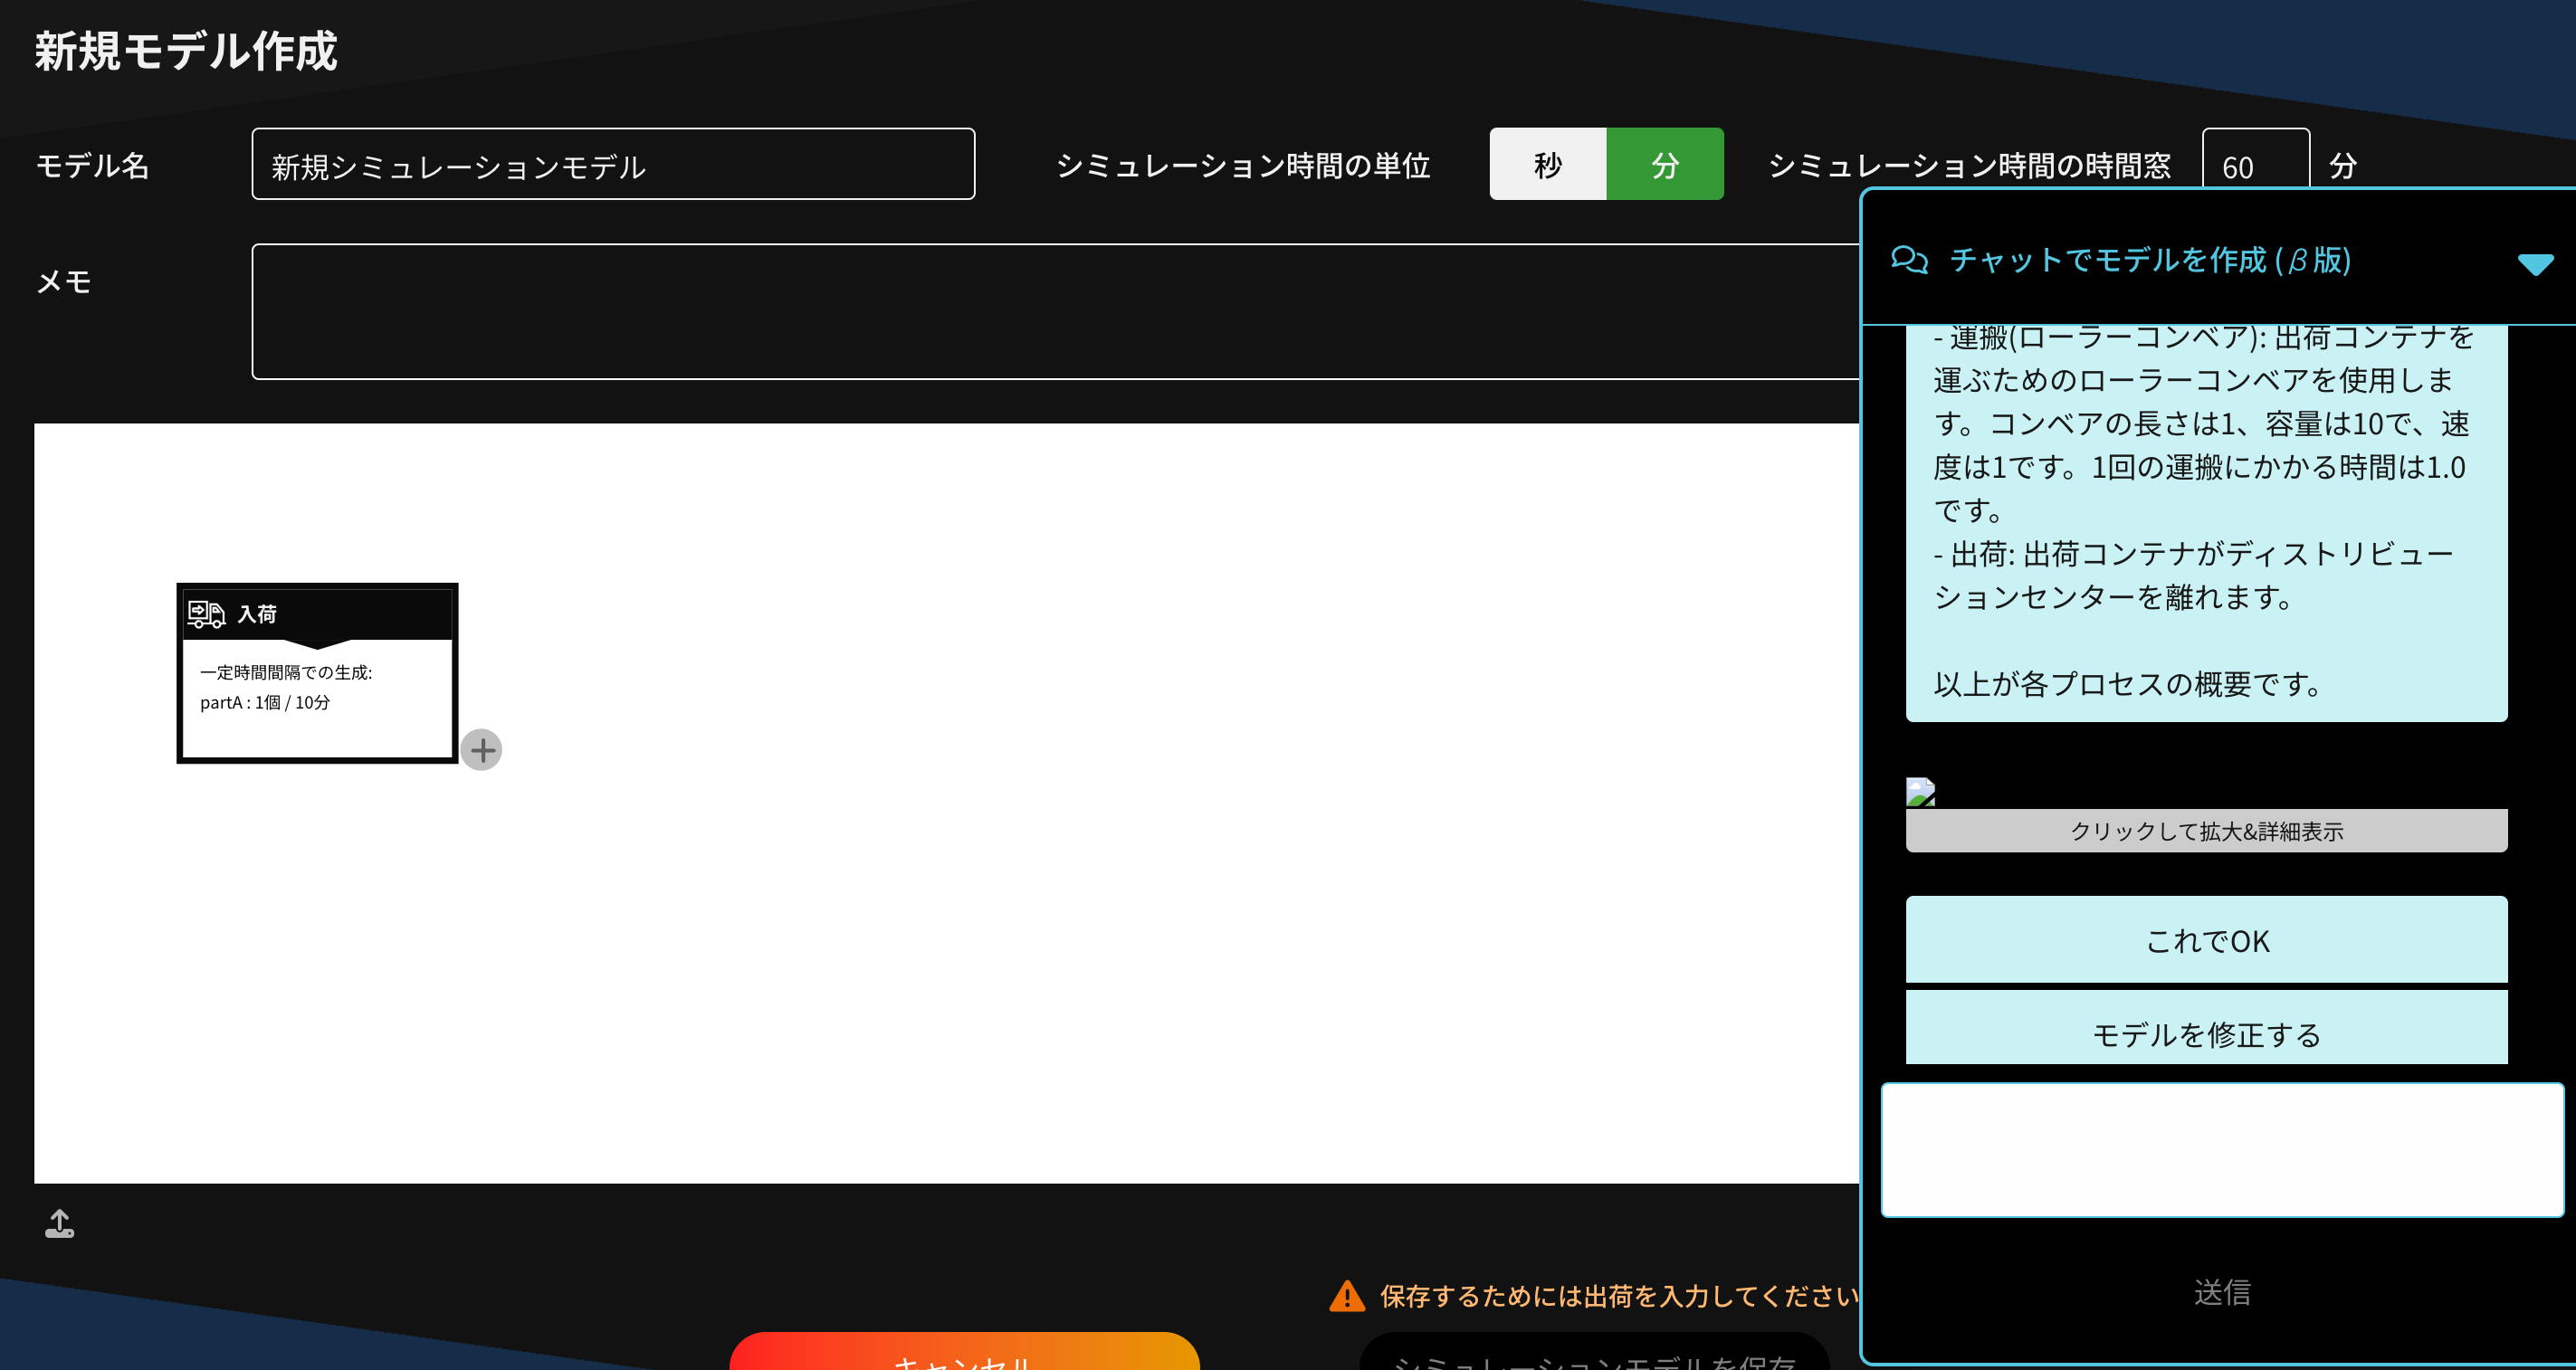Click the upload icon below canvas
The image size is (2576, 1370).
60,1223
